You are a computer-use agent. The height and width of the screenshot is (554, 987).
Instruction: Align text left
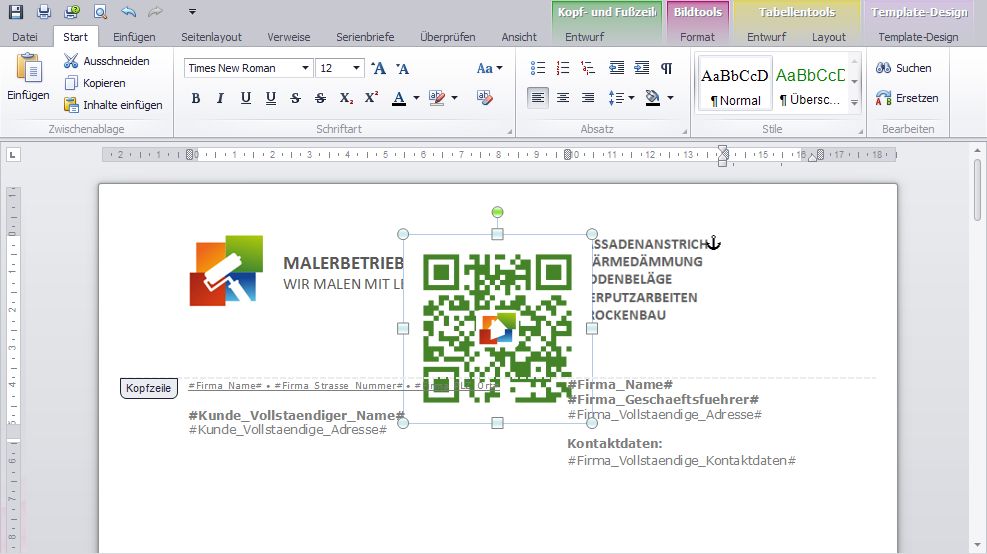[x=538, y=98]
